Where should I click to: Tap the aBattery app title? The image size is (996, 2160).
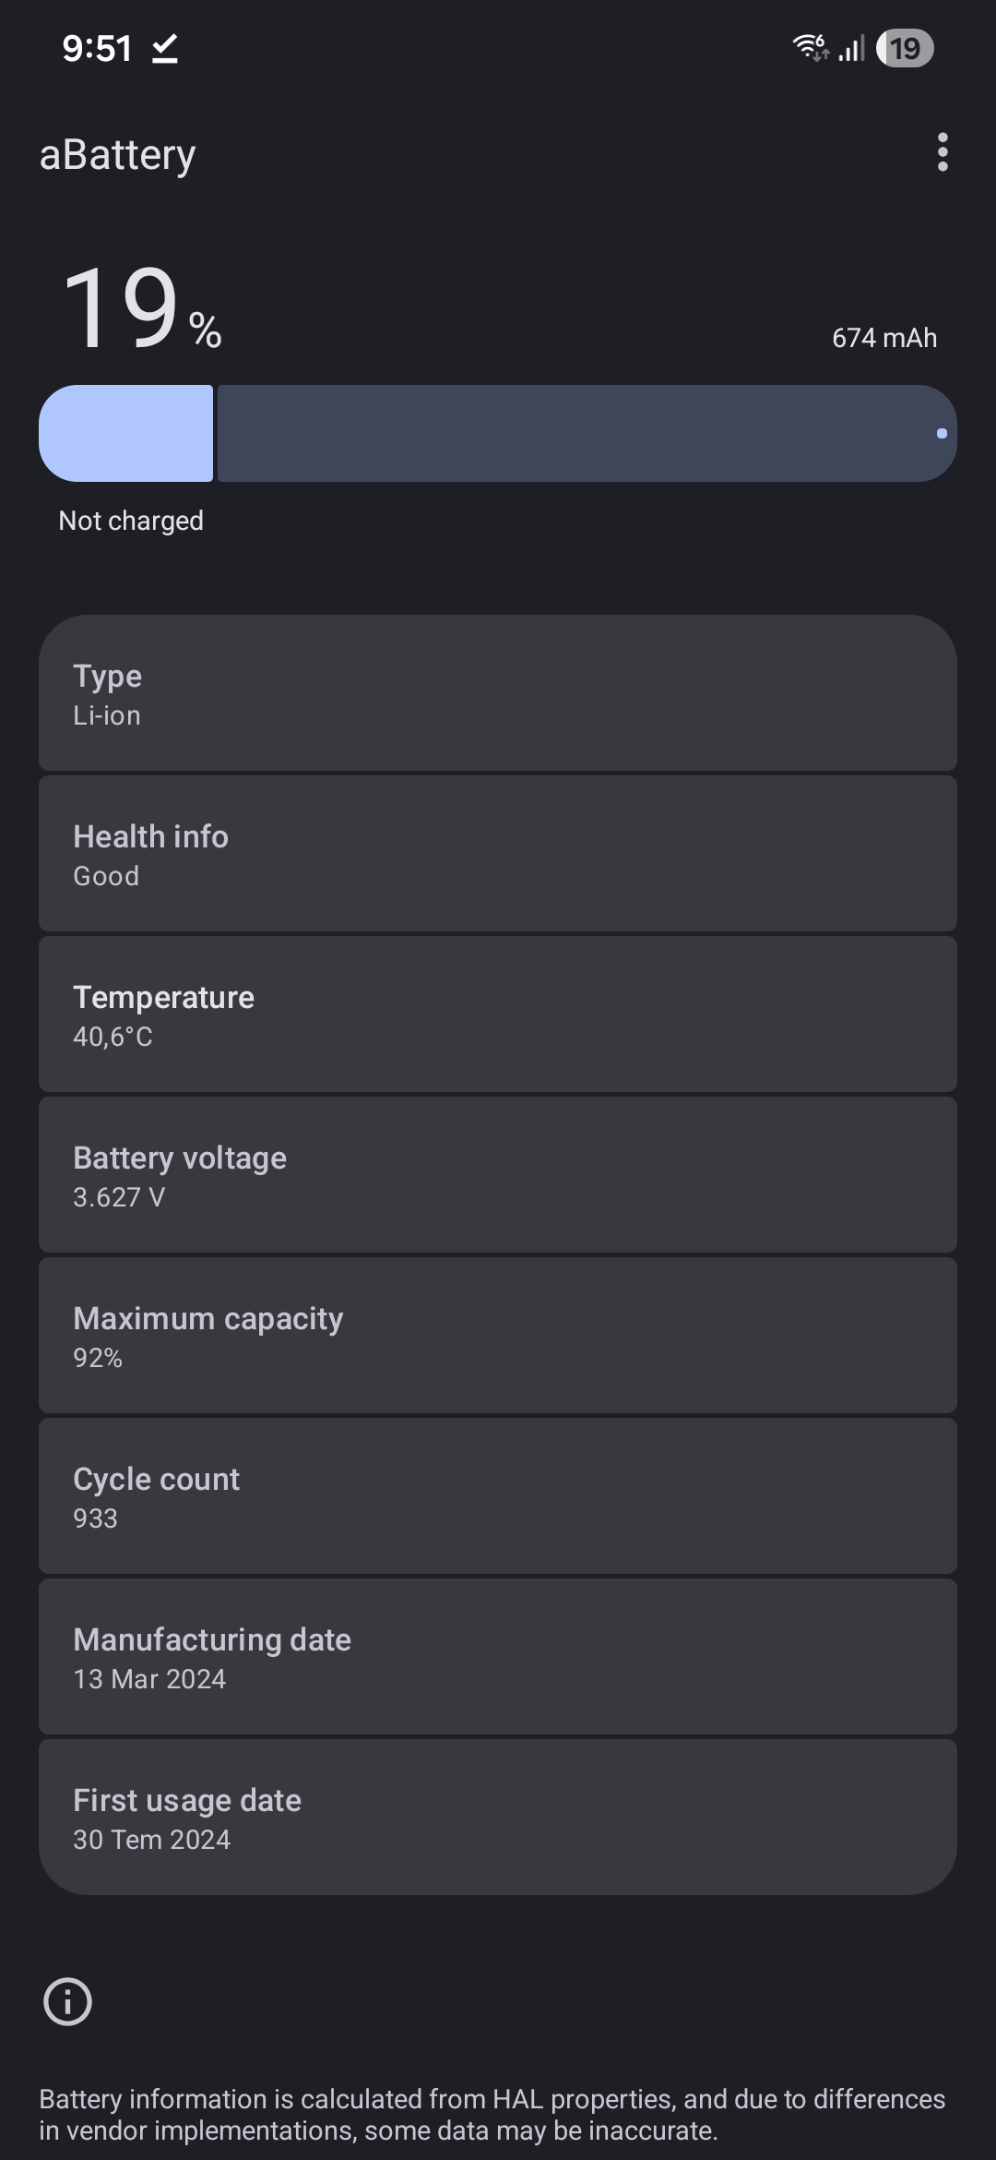pyautogui.click(x=118, y=155)
